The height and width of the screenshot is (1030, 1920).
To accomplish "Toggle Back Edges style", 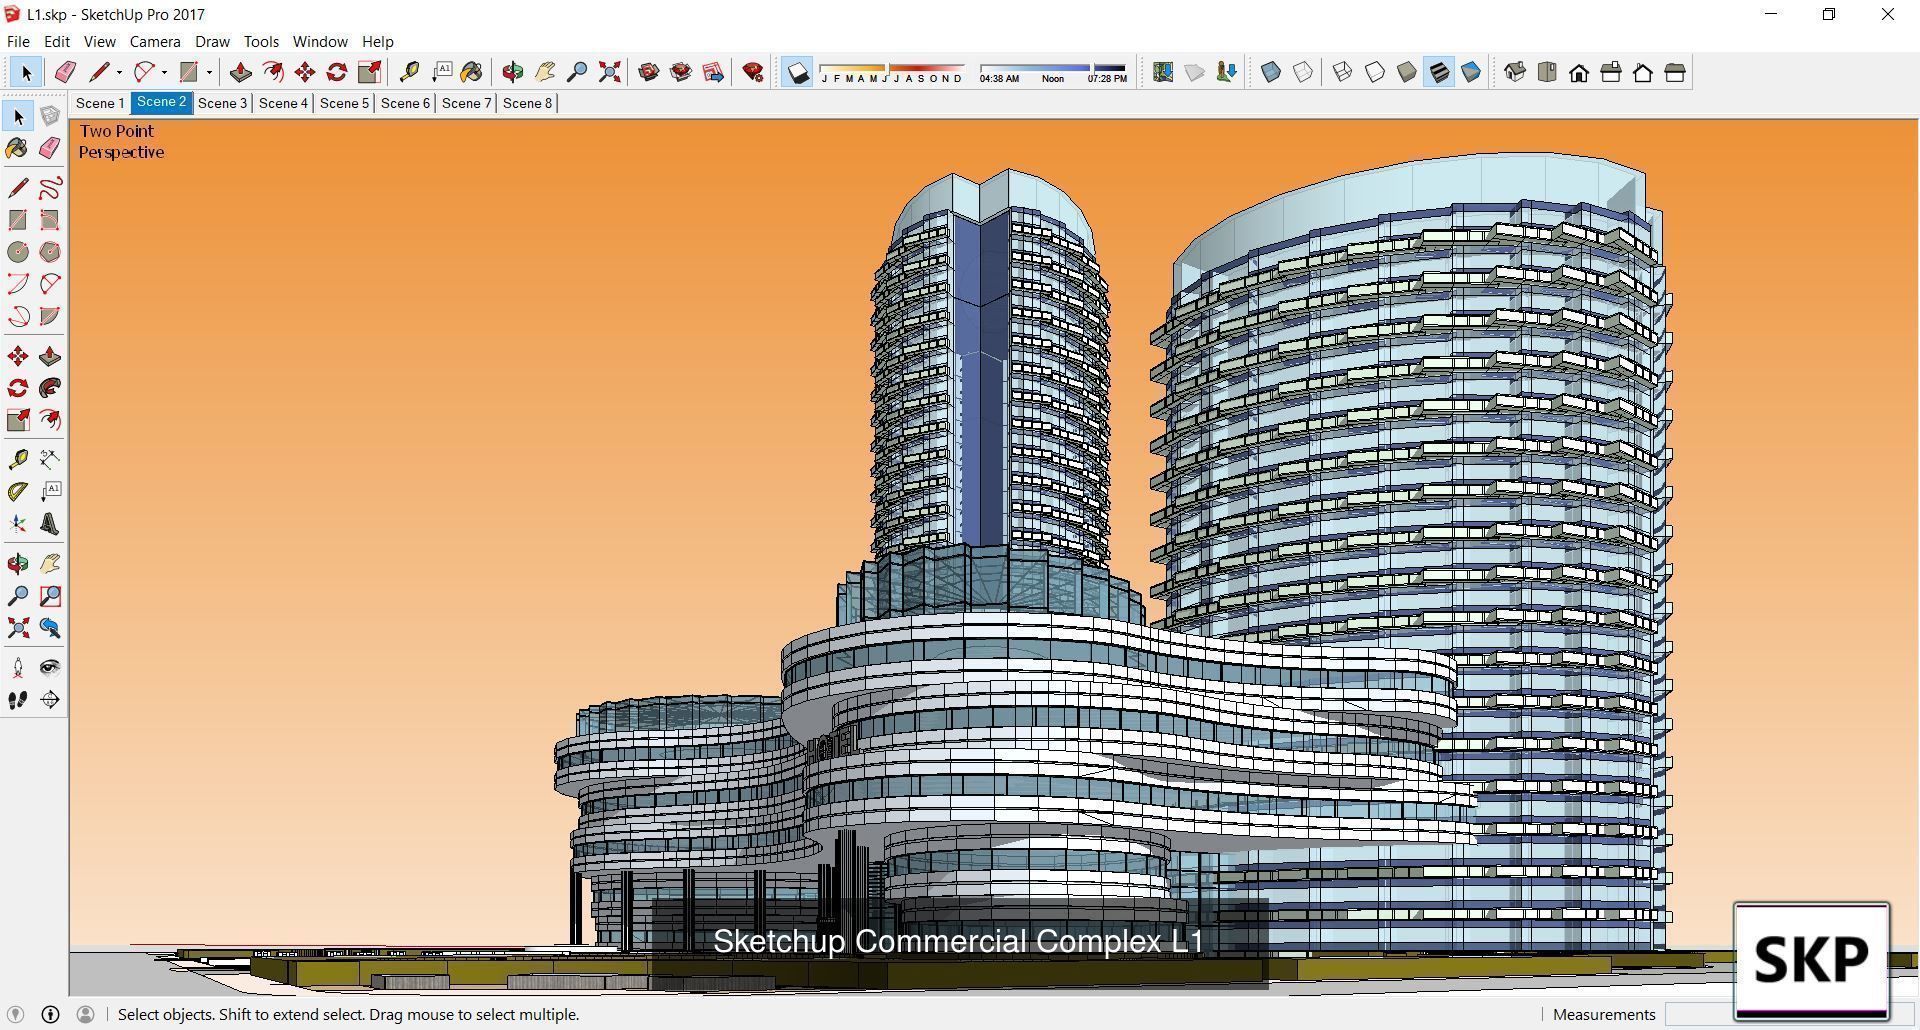I will 1303,72.
